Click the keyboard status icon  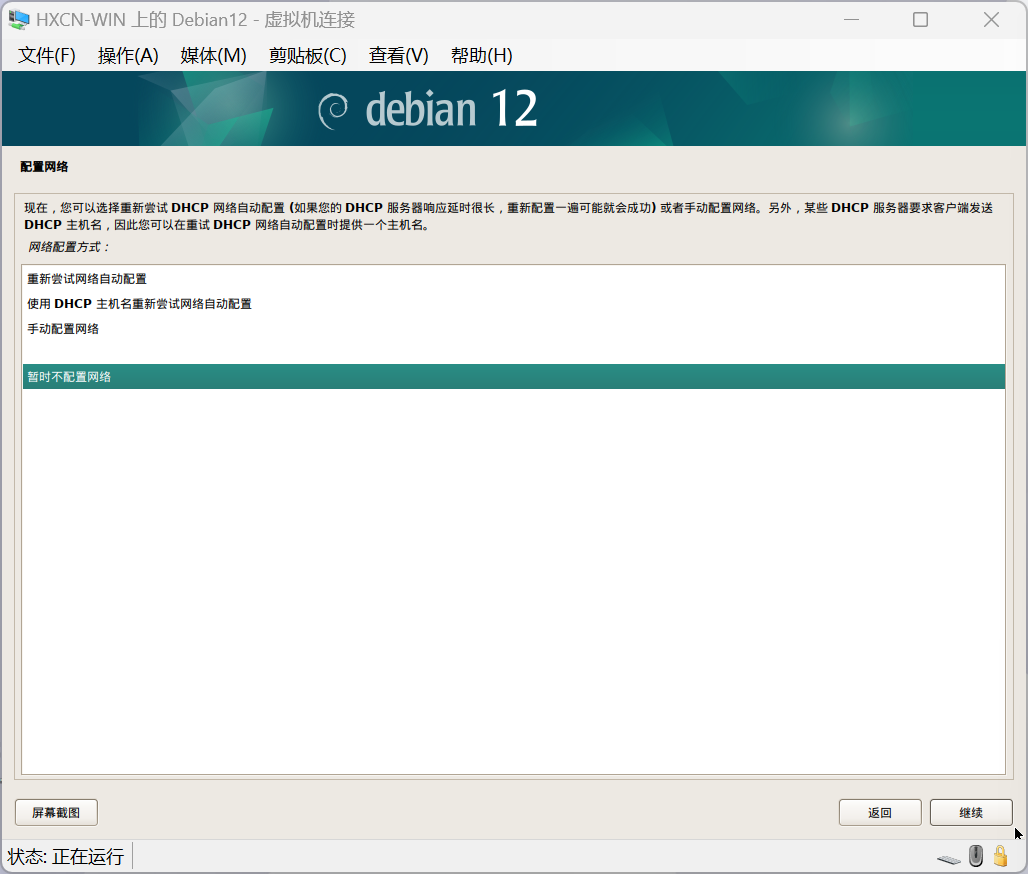click(949, 859)
